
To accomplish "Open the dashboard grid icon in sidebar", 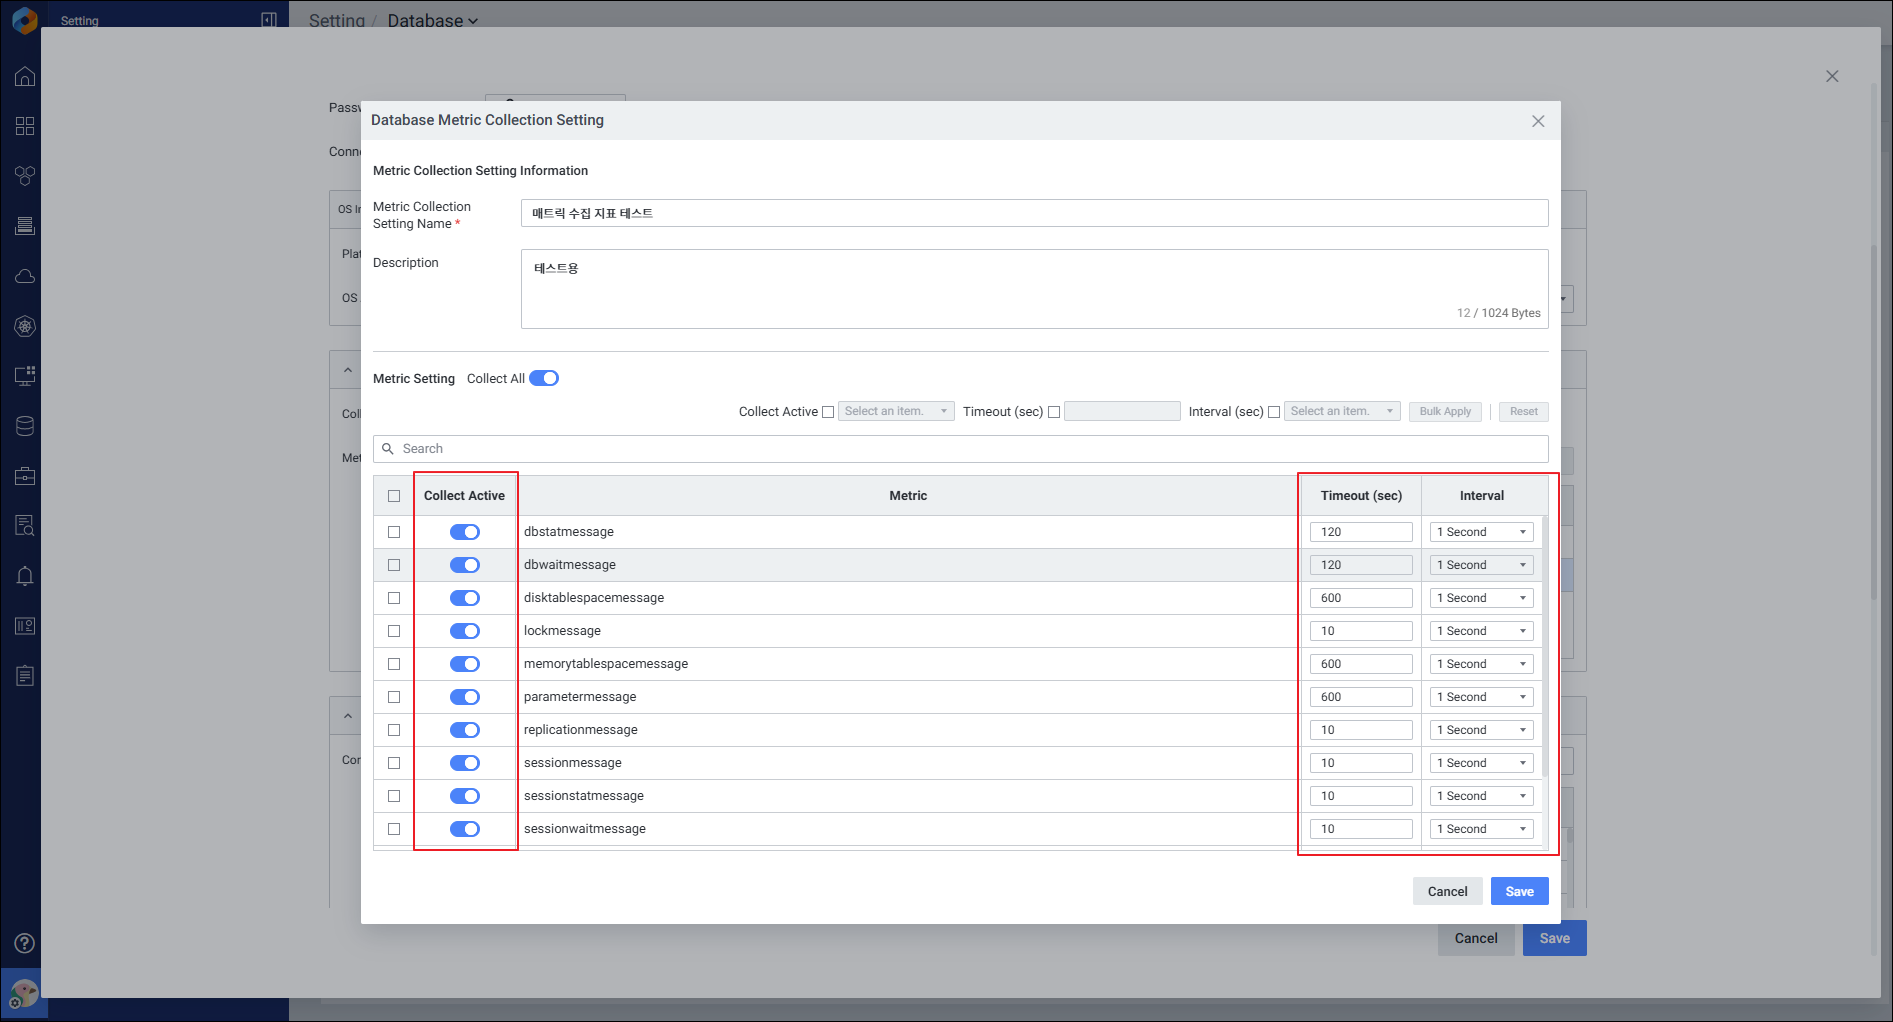I will pyautogui.click(x=25, y=126).
